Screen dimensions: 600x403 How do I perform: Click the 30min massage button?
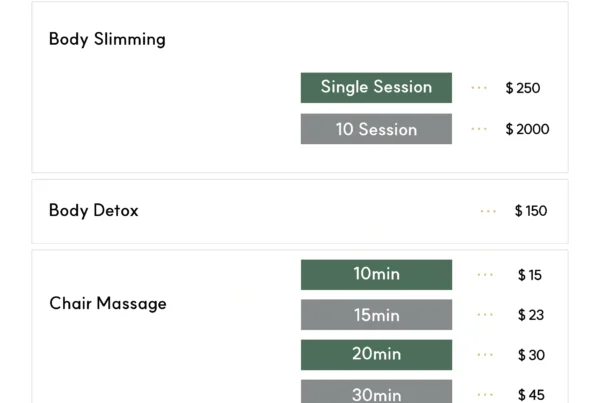click(x=376, y=393)
